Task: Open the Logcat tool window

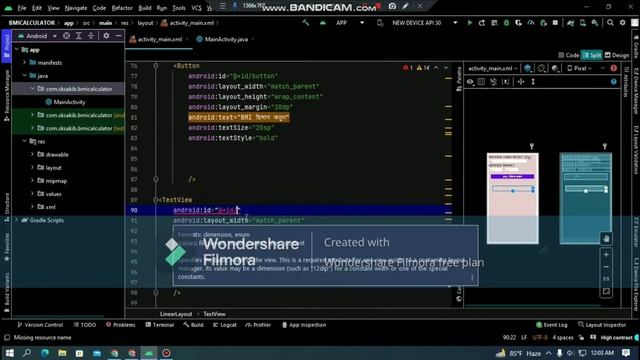Action: 224,325
